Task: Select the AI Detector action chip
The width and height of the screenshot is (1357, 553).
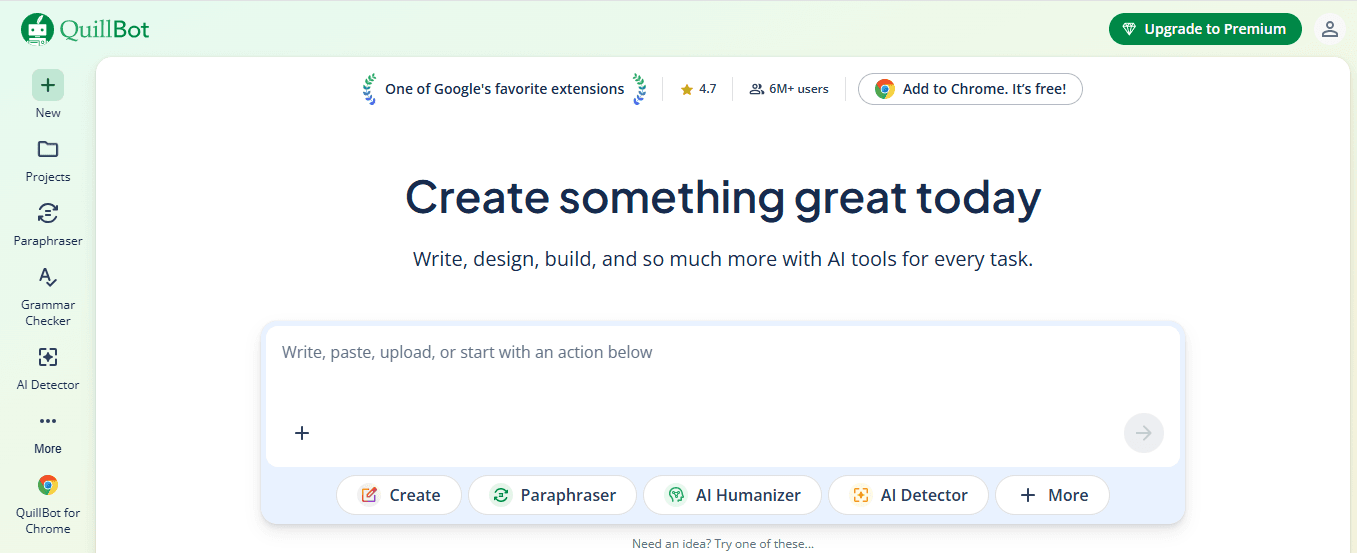Action: tap(908, 495)
